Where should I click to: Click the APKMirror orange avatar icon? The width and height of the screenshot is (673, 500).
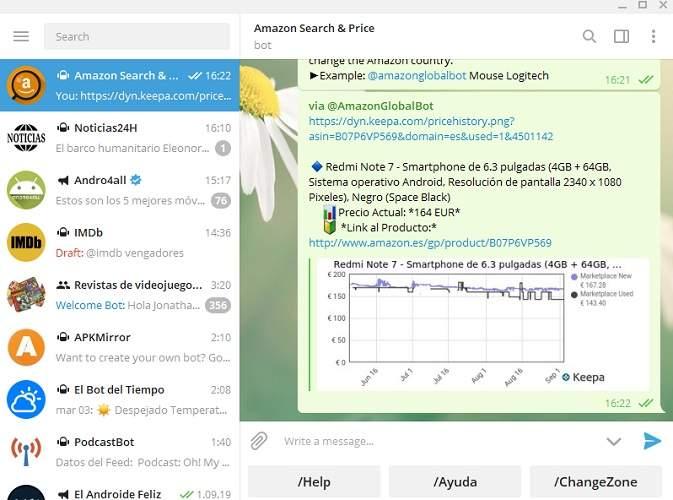26,347
